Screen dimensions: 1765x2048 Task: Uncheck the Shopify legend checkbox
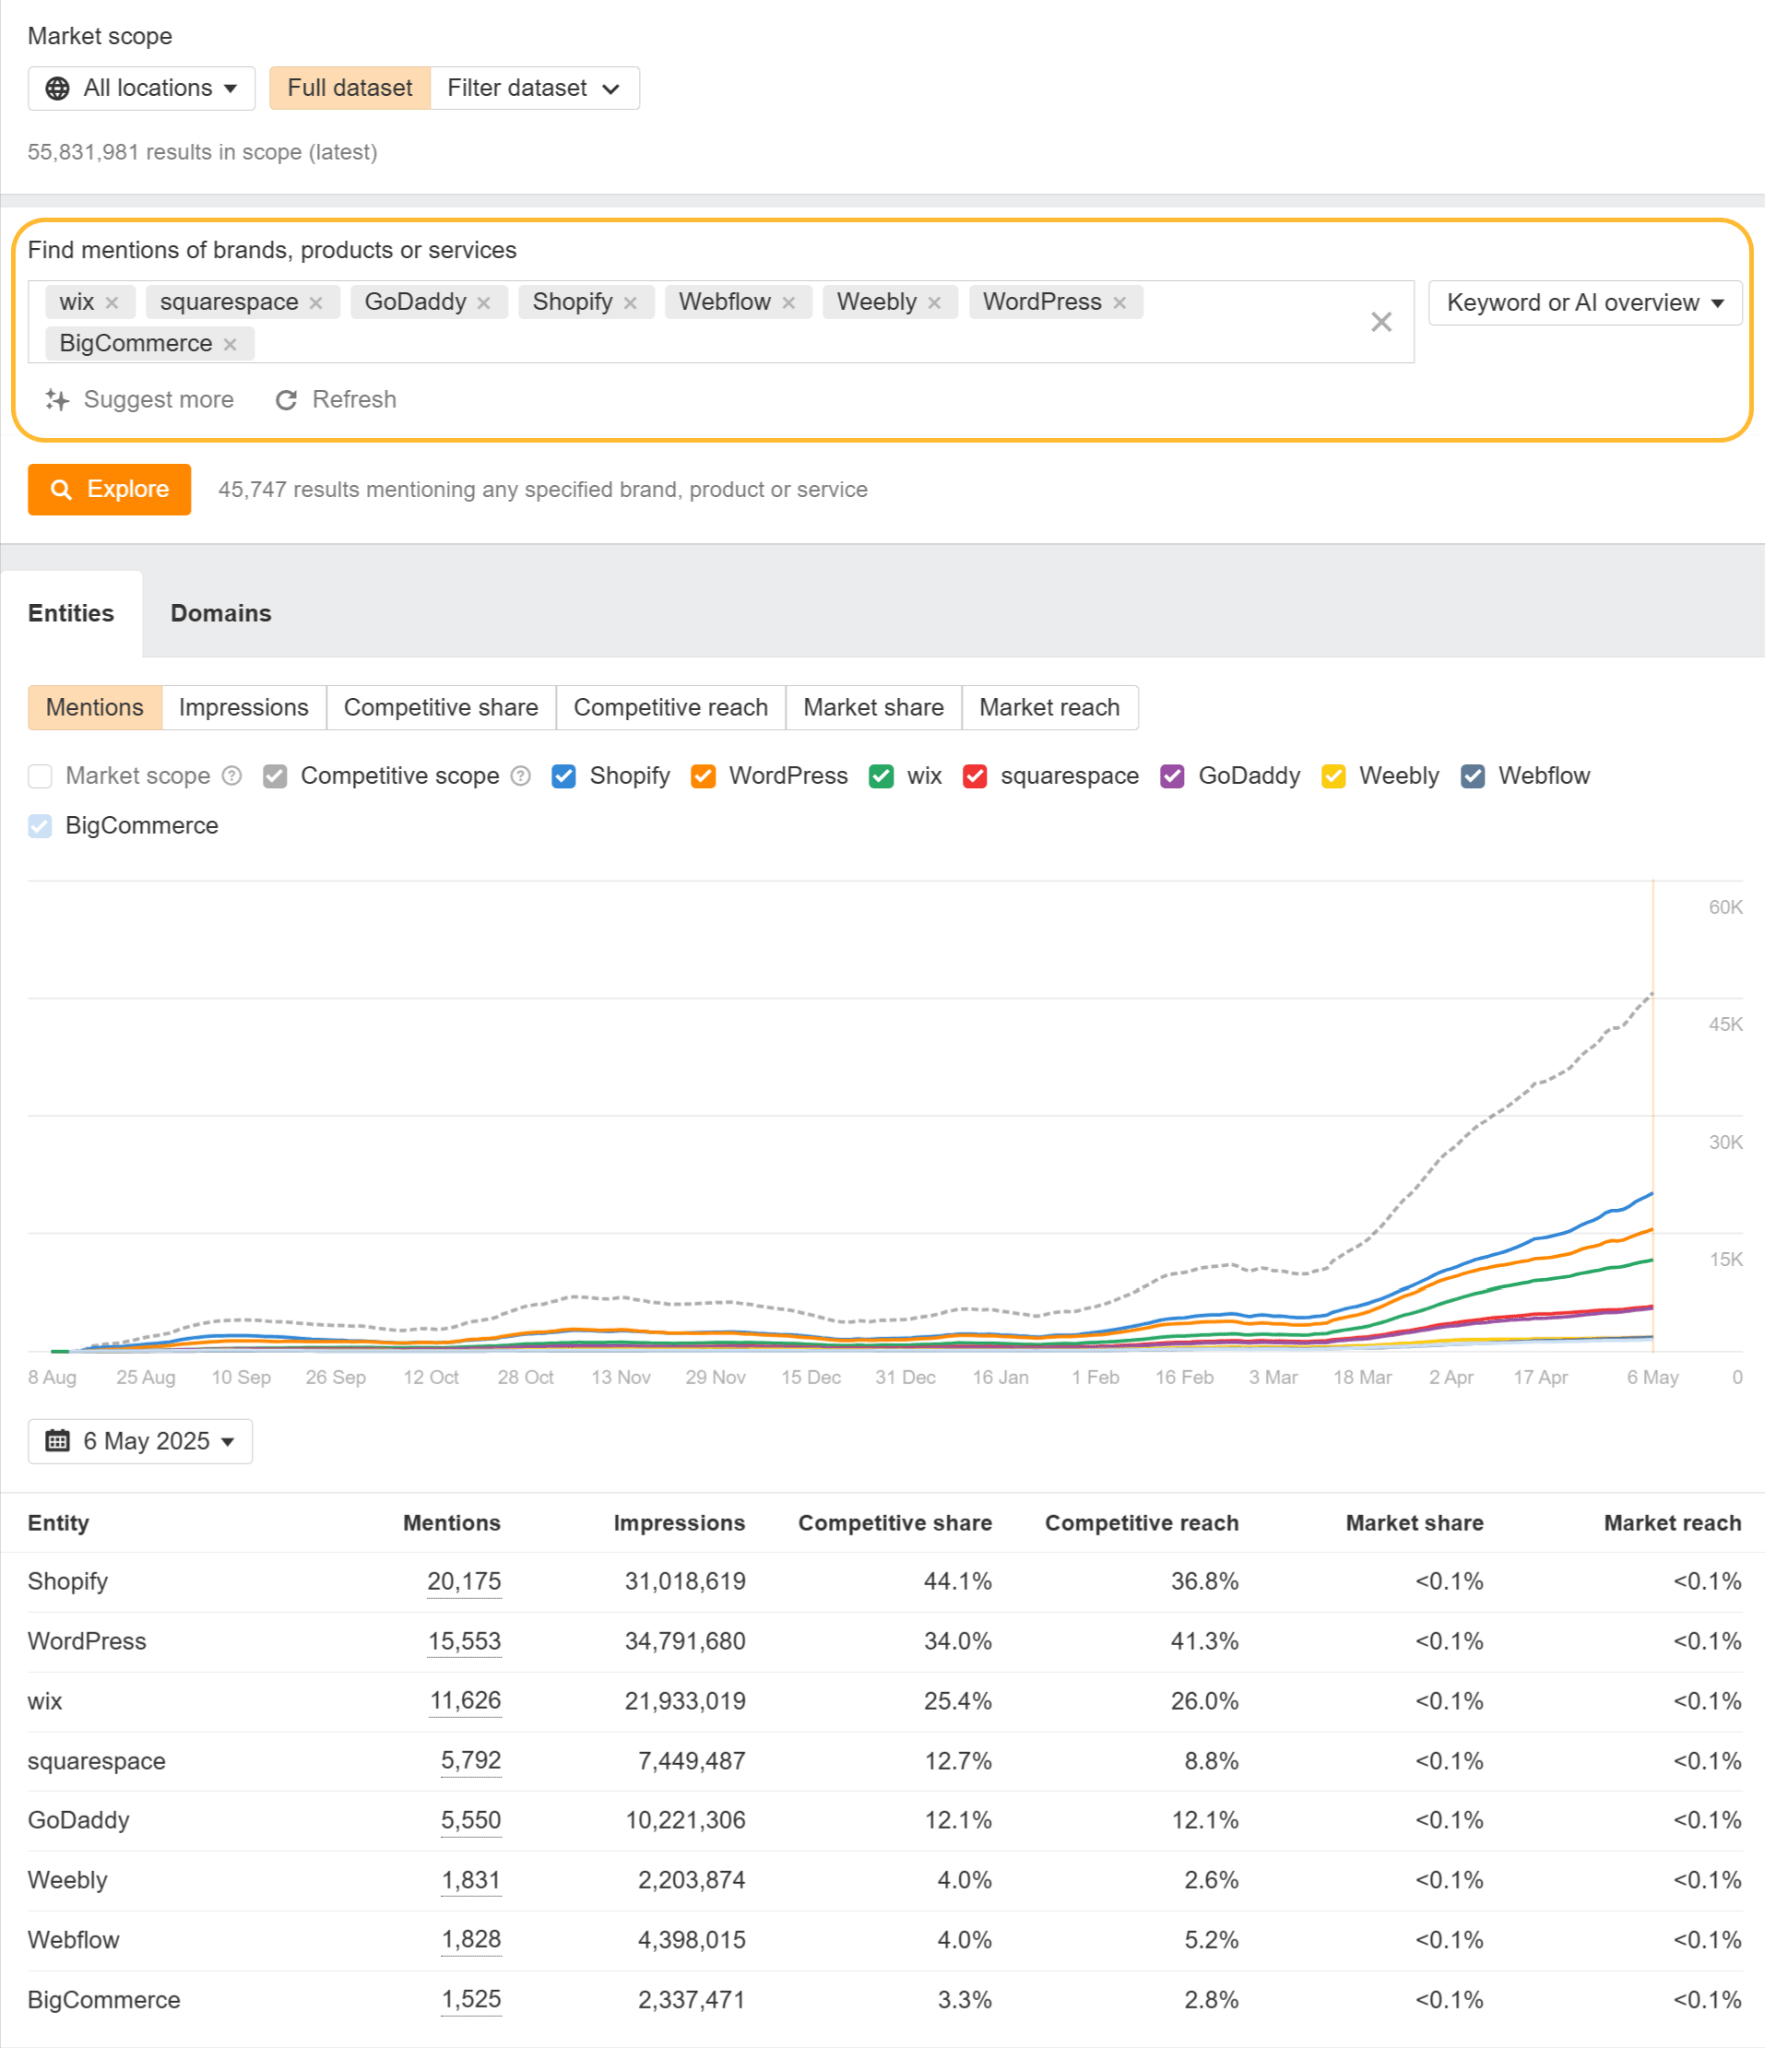pyautogui.click(x=564, y=775)
